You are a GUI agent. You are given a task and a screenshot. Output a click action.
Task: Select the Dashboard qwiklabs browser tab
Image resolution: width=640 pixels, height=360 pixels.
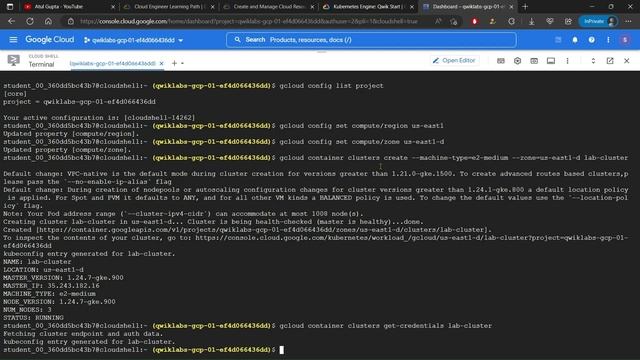coord(468,7)
